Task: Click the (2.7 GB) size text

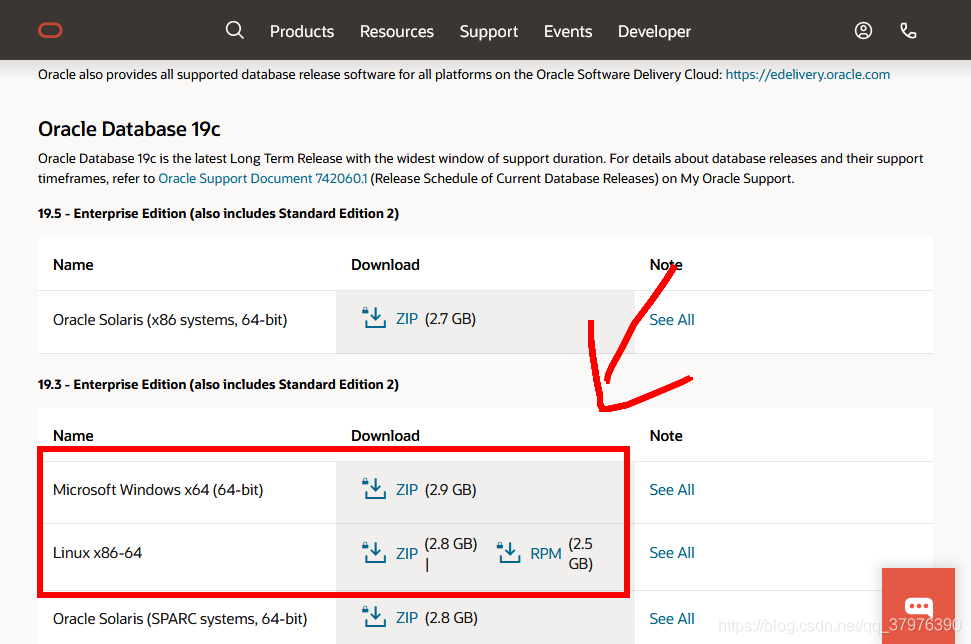Action: [x=450, y=319]
